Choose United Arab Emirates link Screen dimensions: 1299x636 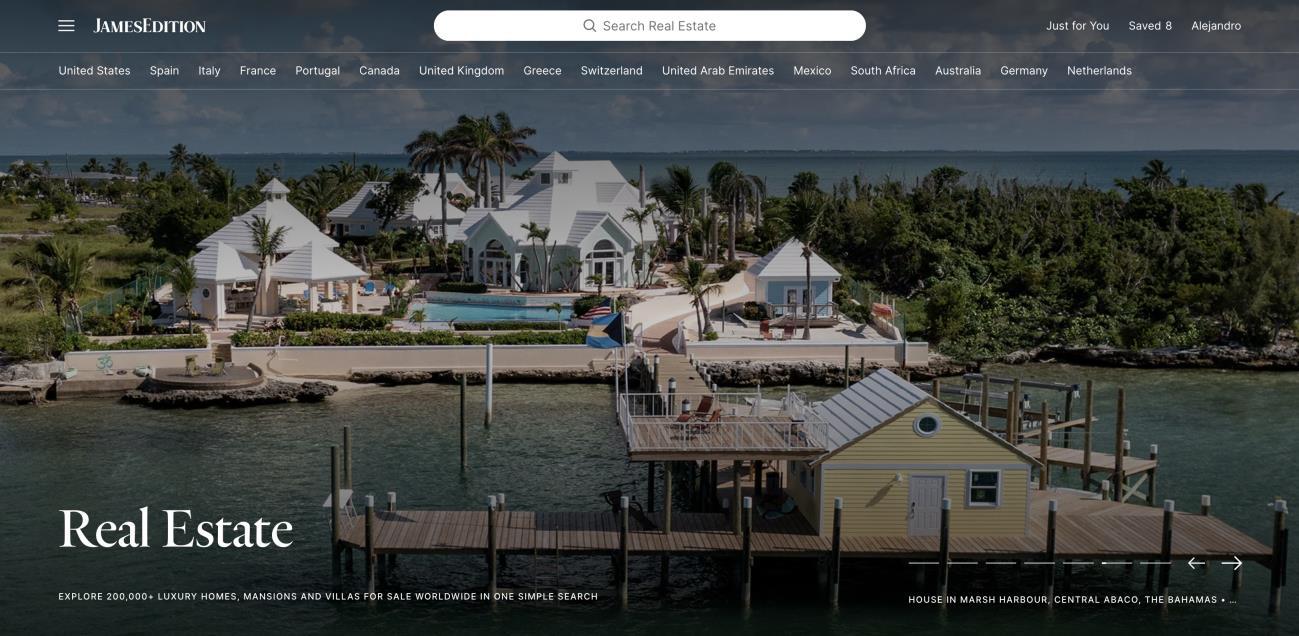[x=718, y=71]
